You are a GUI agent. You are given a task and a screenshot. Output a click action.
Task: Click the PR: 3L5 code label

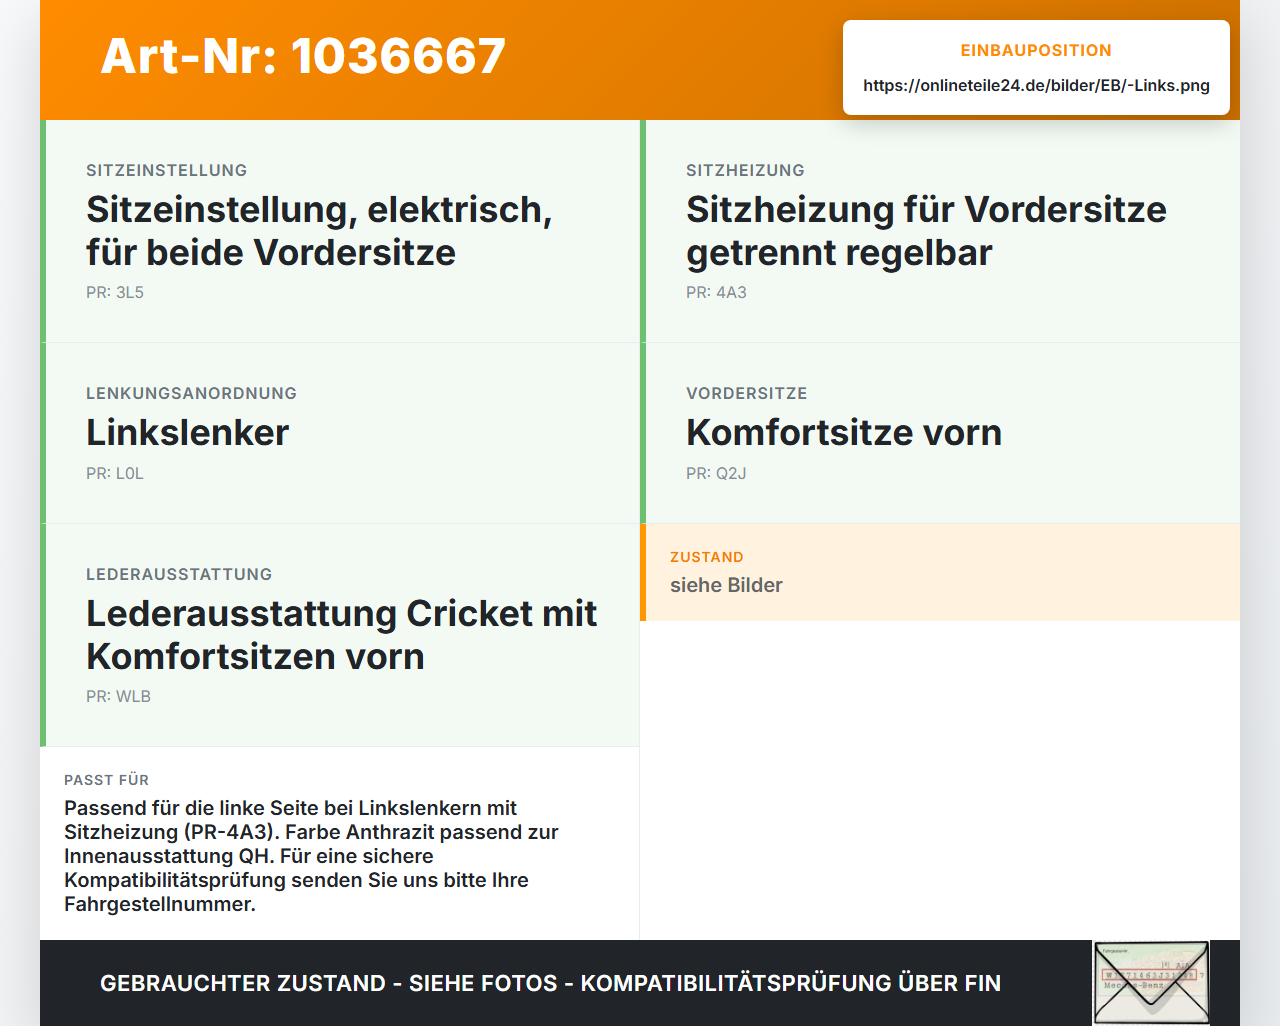(115, 292)
